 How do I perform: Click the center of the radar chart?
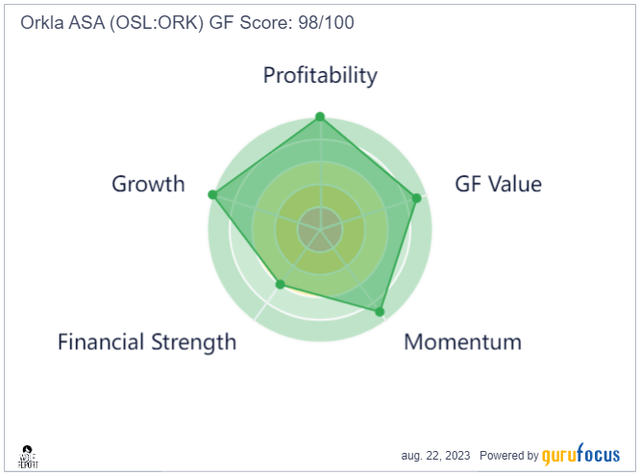click(x=320, y=230)
